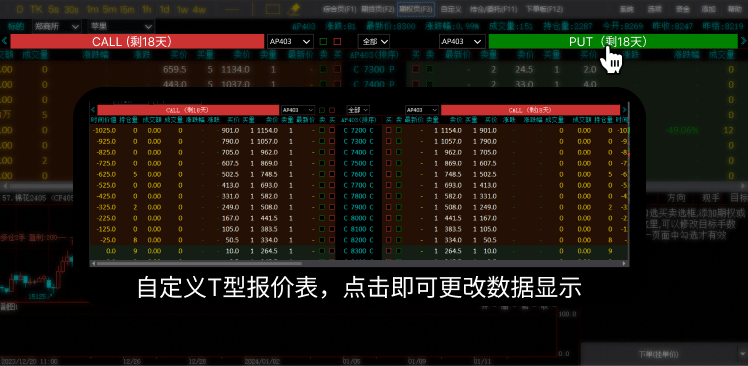Image resolution: width=748 pixels, height=366 pixels.
Task: Switch chart to TK tick view
Action: [x=36, y=9]
